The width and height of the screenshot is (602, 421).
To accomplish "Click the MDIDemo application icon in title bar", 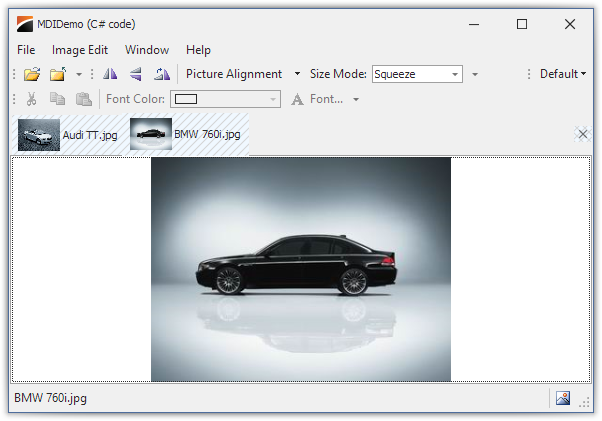I will coord(25,24).
